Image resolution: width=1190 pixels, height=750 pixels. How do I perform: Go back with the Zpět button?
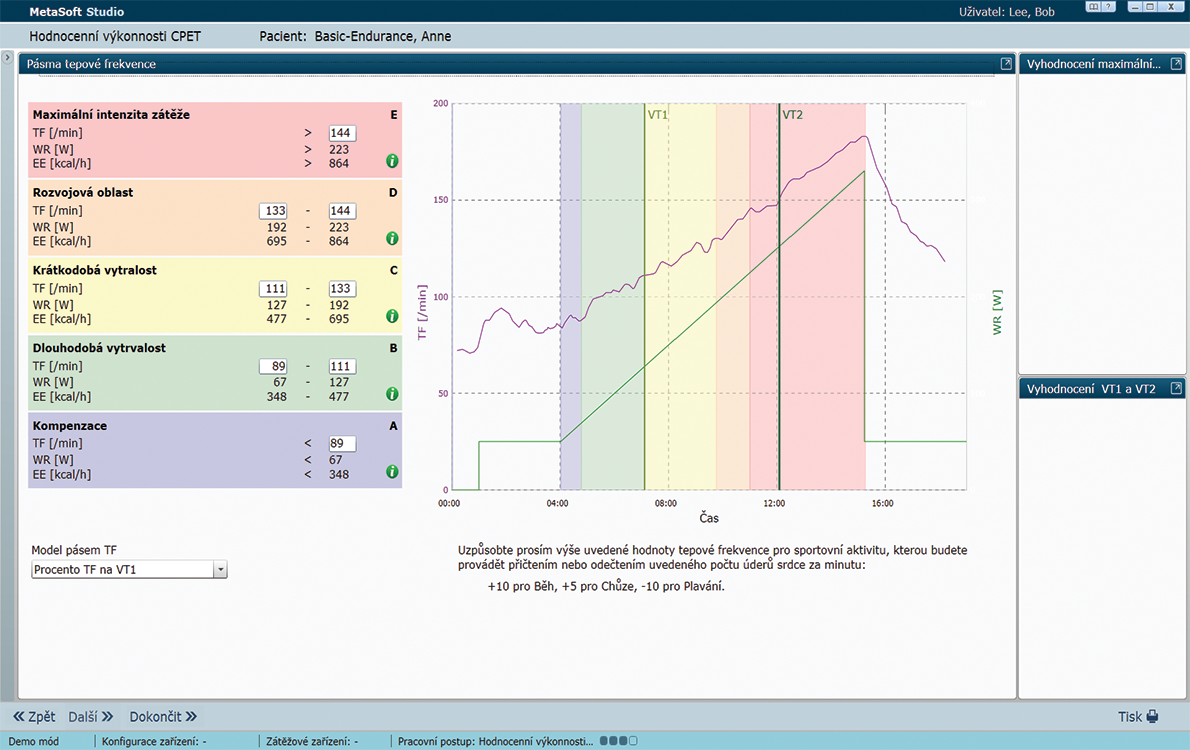tap(34, 717)
